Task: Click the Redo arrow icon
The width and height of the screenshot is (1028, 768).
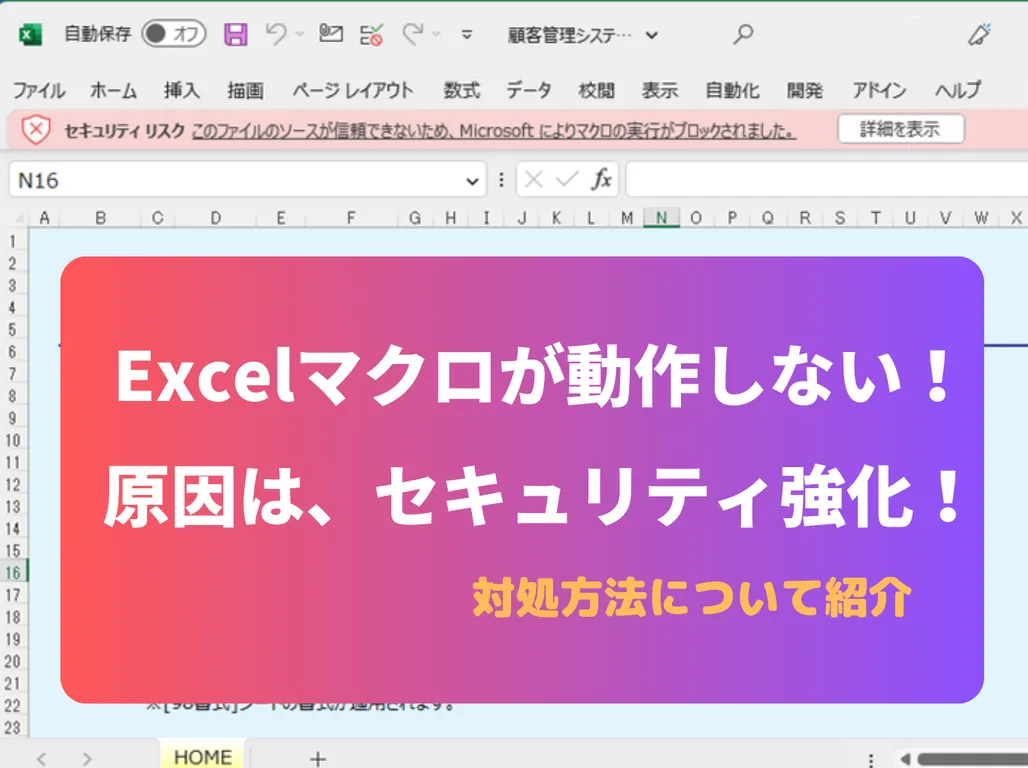Action: click(x=413, y=34)
